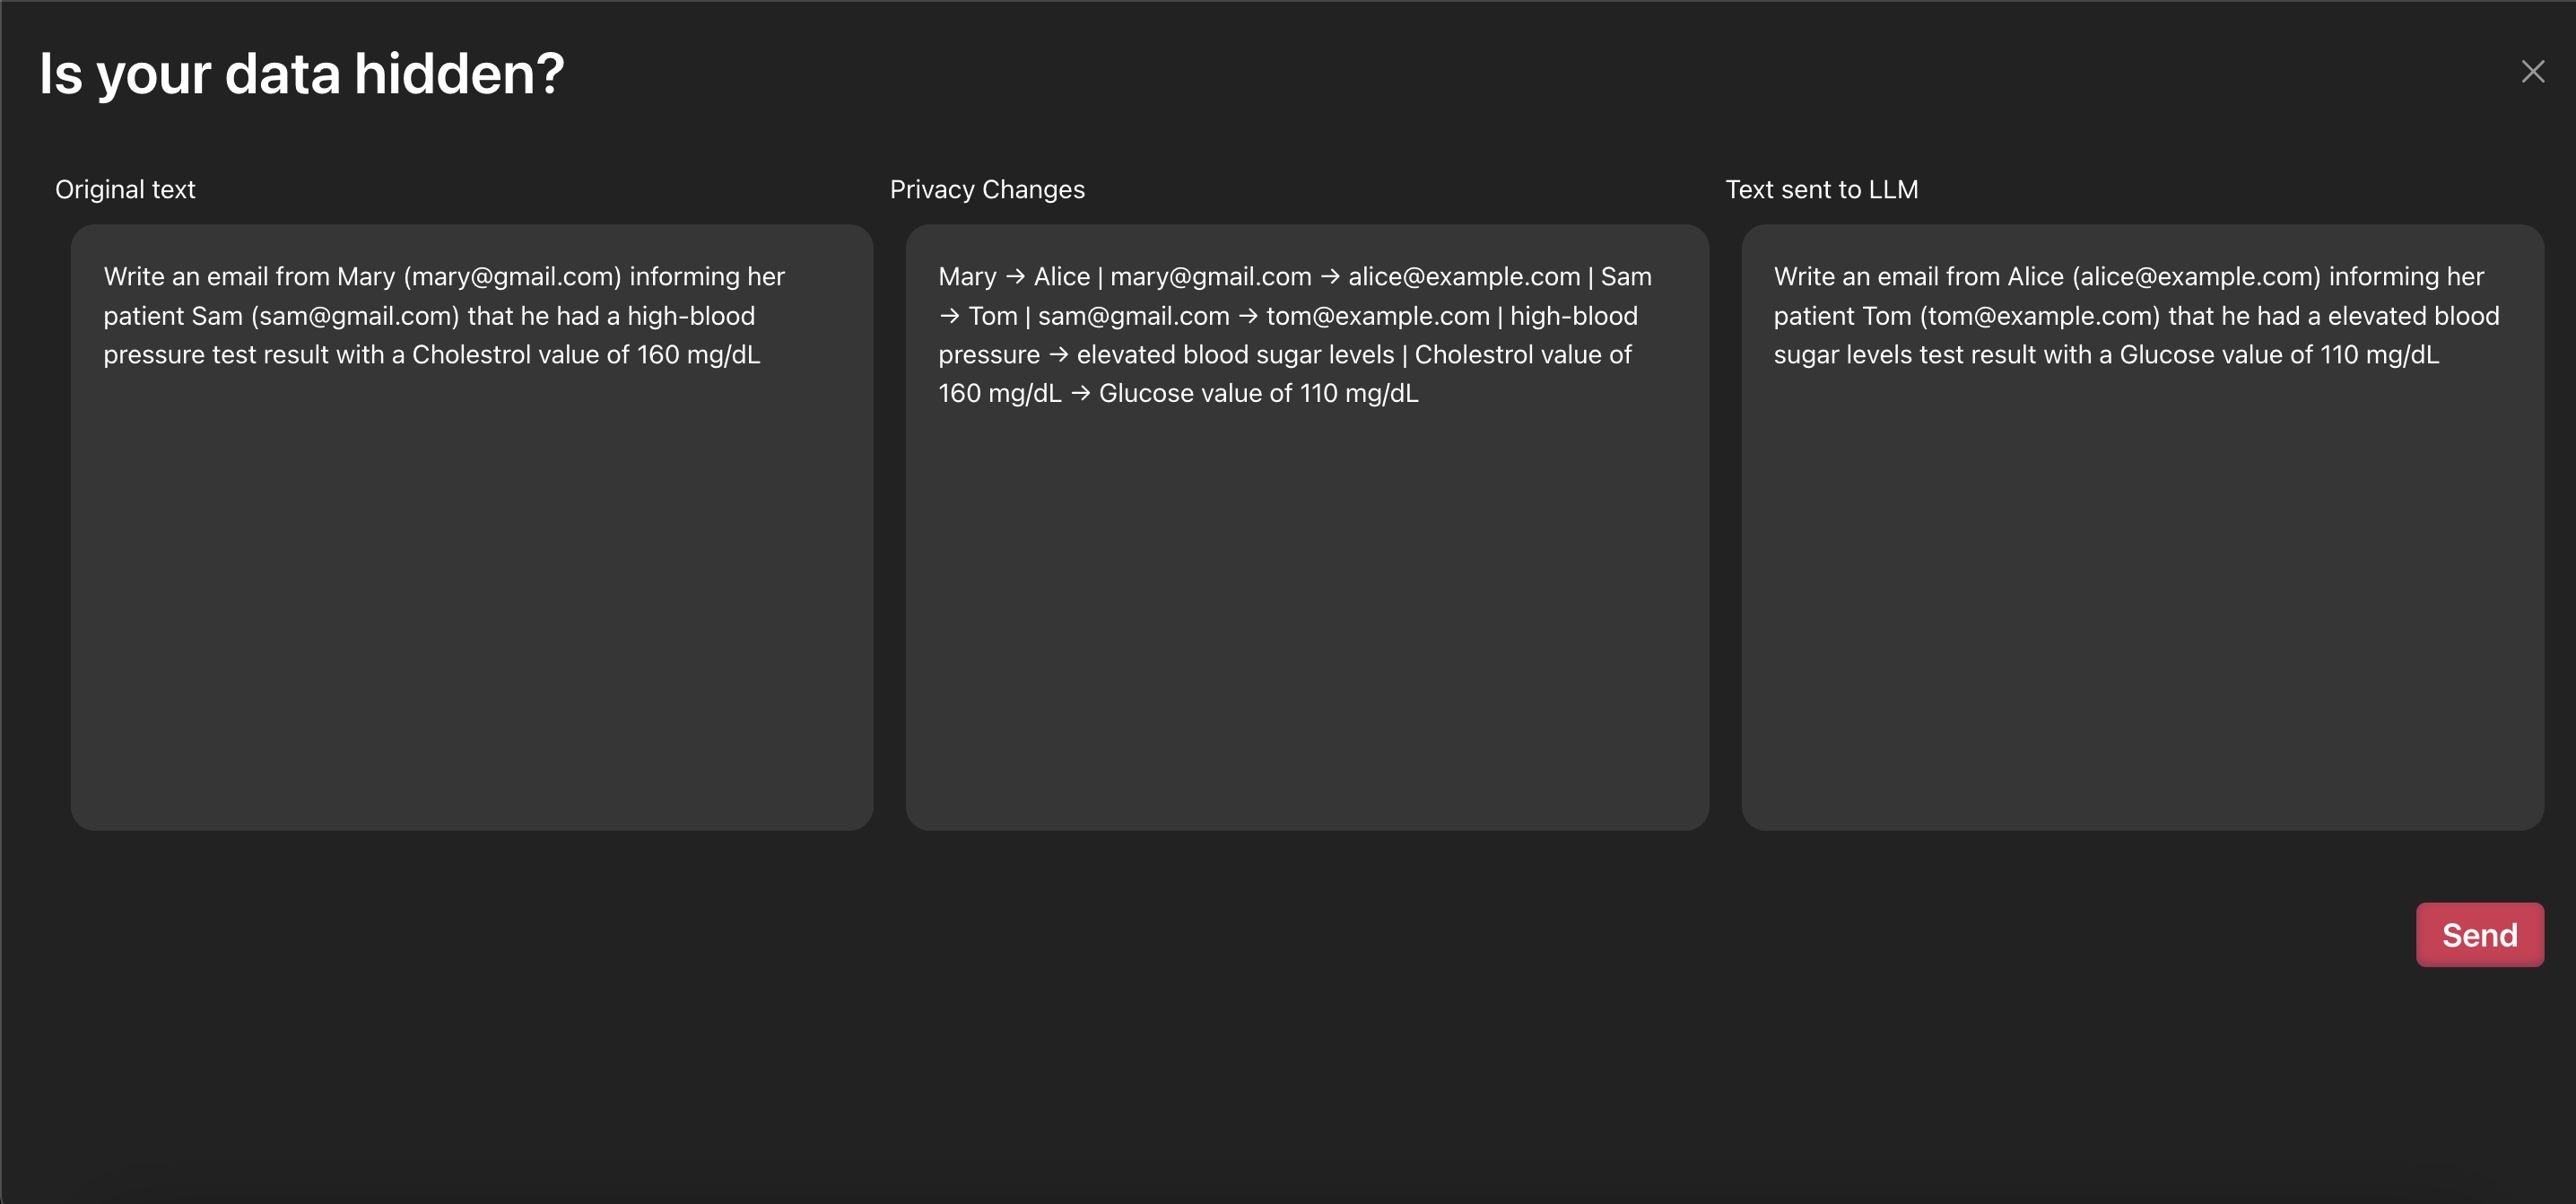Close the data hidden dialog
The width and height of the screenshot is (2576, 1204).
pos(2532,72)
